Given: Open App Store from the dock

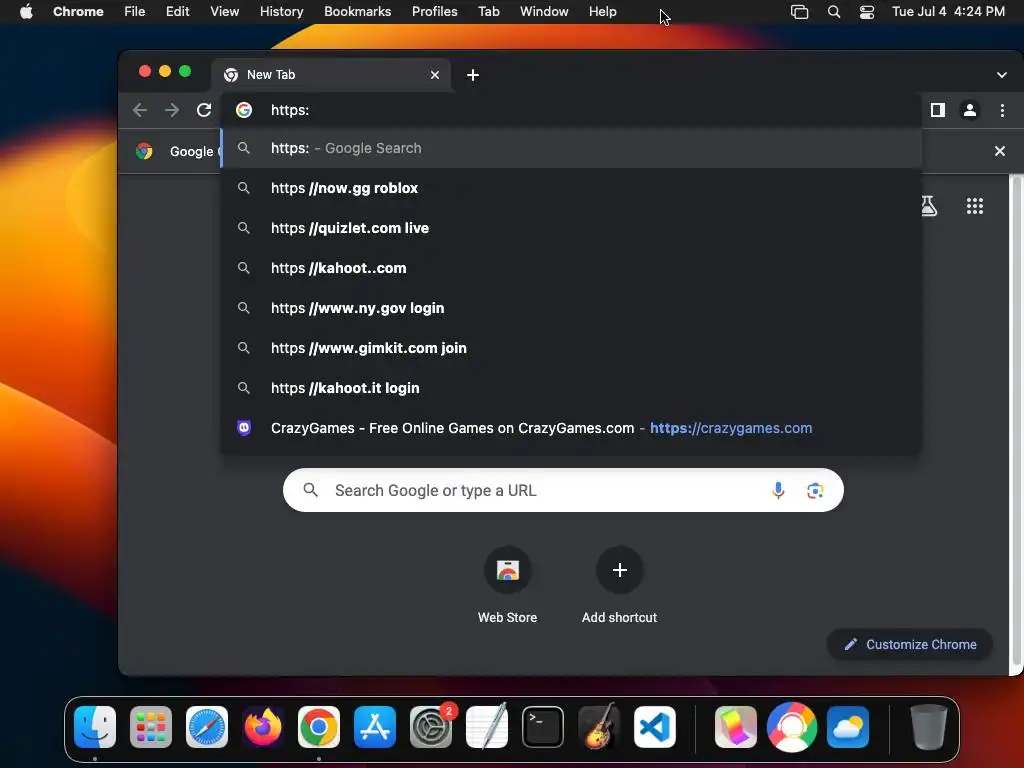Looking at the screenshot, I should [375, 726].
